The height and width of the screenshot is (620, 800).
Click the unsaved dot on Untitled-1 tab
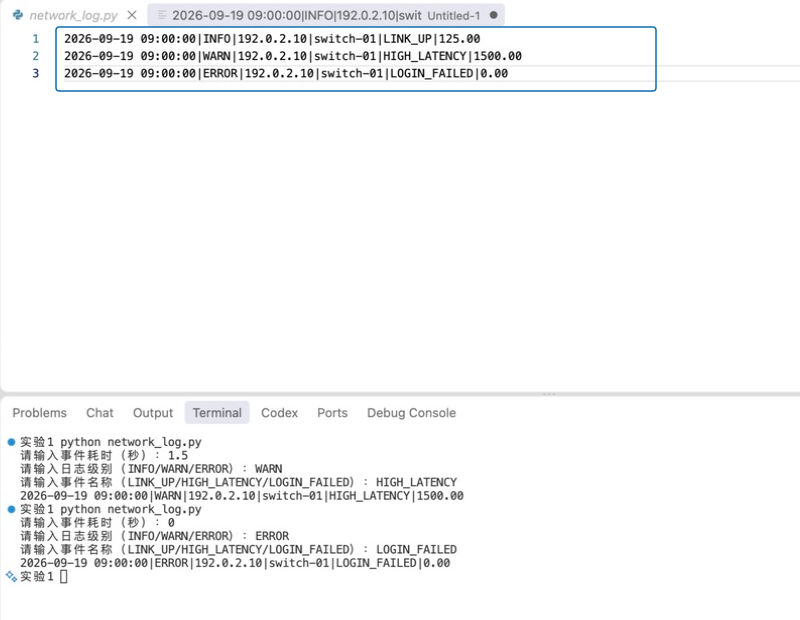(493, 15)
